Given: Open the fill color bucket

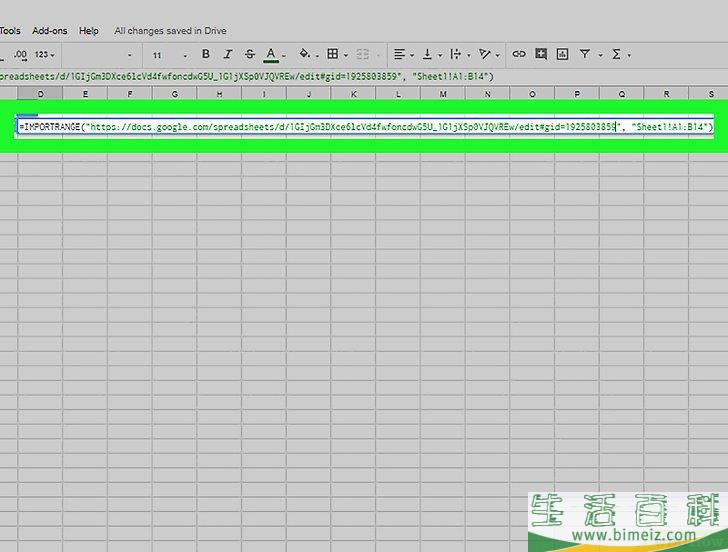Looking at the screenshot, I should (304, 54).
